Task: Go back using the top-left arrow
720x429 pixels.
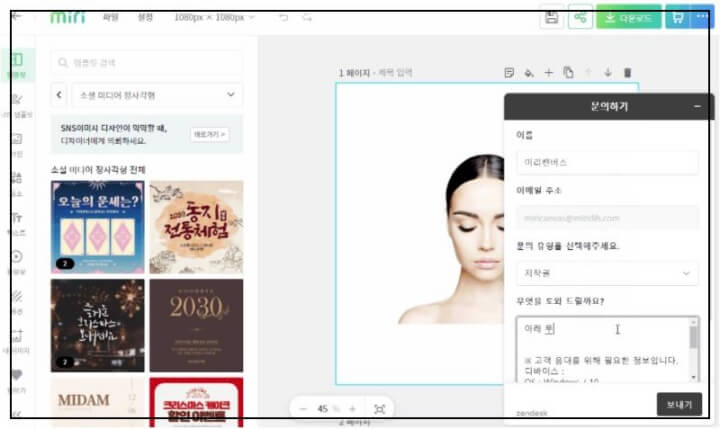Action: coord(17,17)
